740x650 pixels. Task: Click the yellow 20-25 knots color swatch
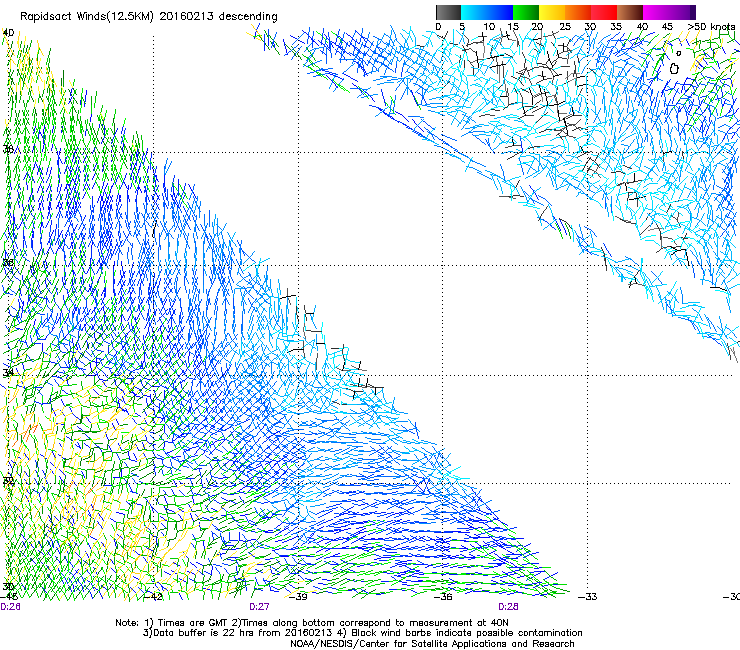pyautogui.click(x=552, y=12)
